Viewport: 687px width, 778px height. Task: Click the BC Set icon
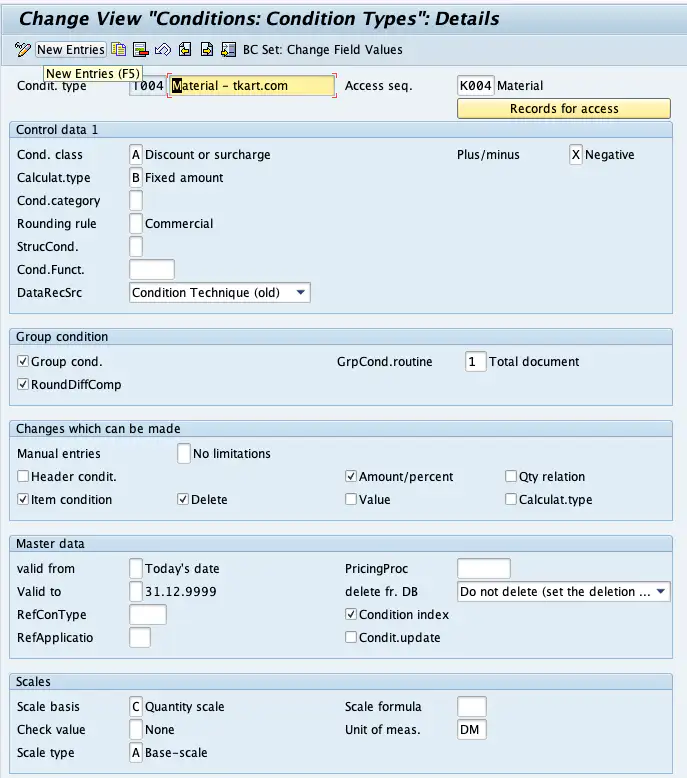(x=229, y=49)
